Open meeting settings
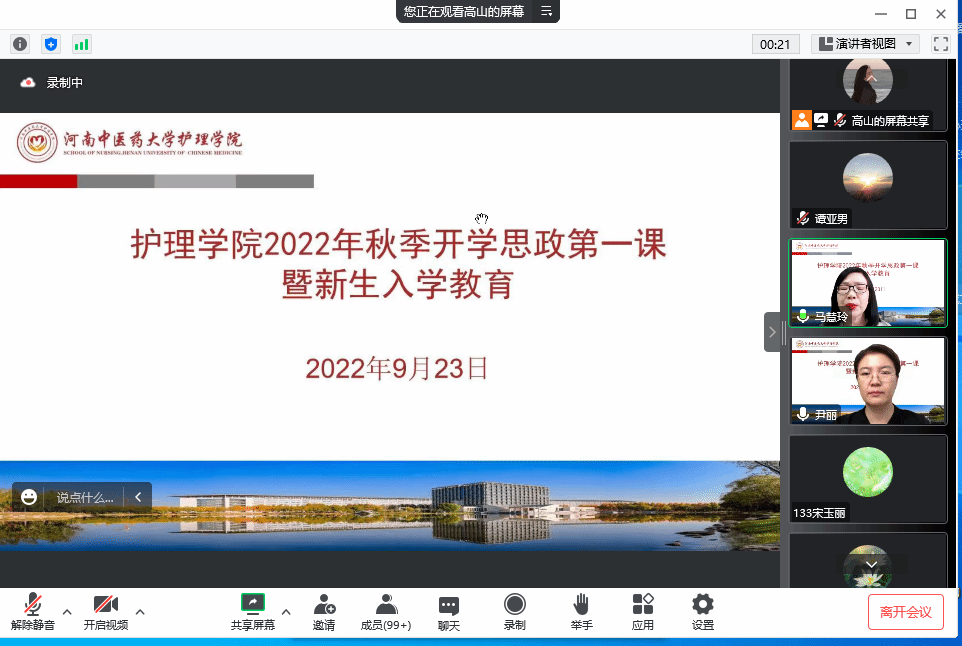Screen dimensions: 962x646 [x=703, y=611]
